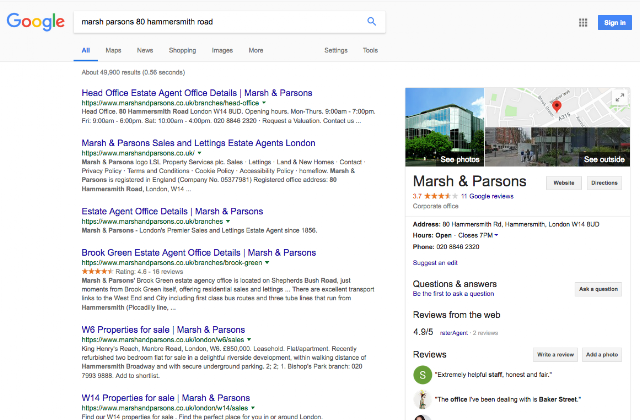Click 'See photos' building thumbnail
The height and width of the screenshot is (420, 640).
pos(444,127)
